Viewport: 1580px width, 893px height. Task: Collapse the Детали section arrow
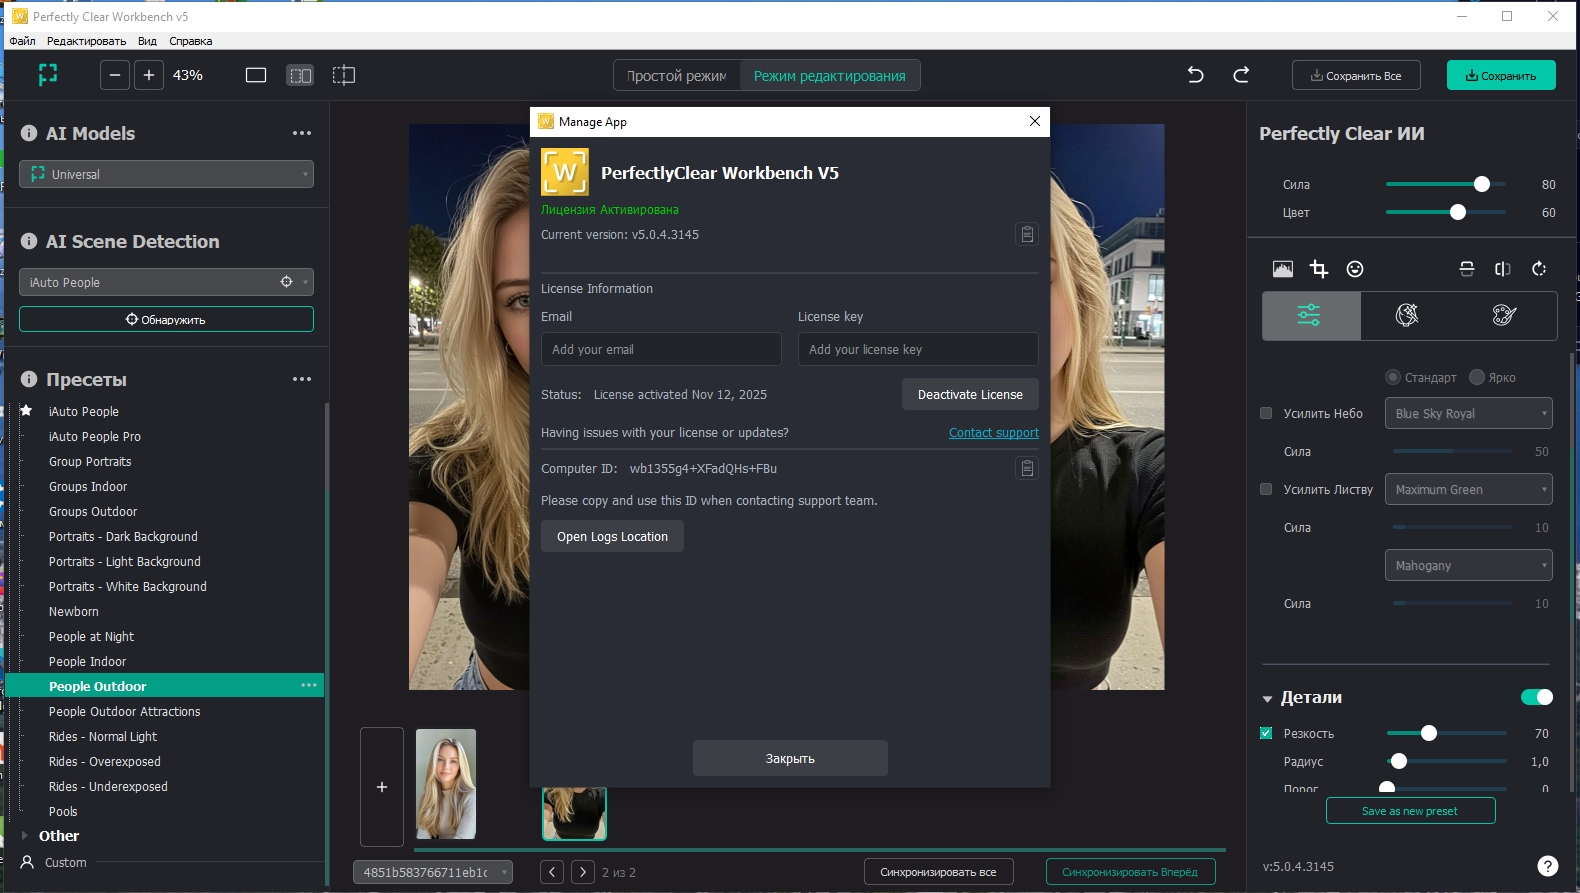1267,698
